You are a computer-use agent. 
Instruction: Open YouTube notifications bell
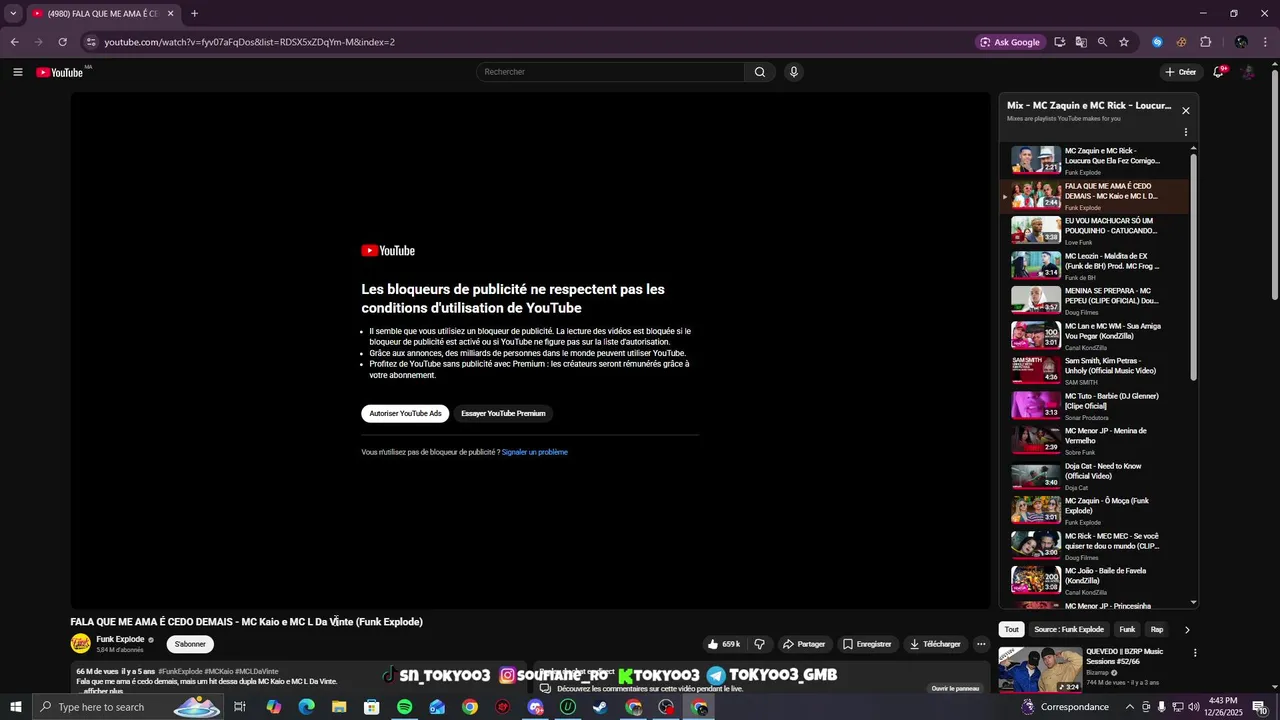tap(1219, 72)
